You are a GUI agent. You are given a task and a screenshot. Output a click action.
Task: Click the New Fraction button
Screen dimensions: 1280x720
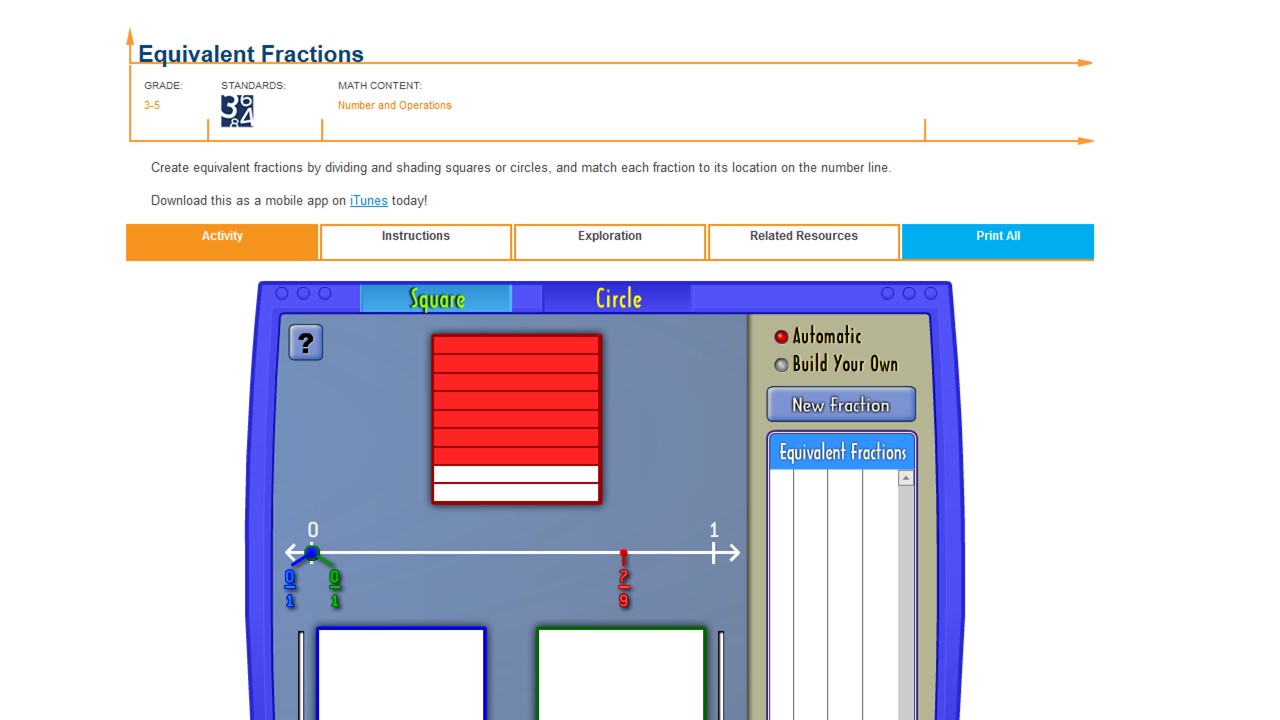pos(840,404)
